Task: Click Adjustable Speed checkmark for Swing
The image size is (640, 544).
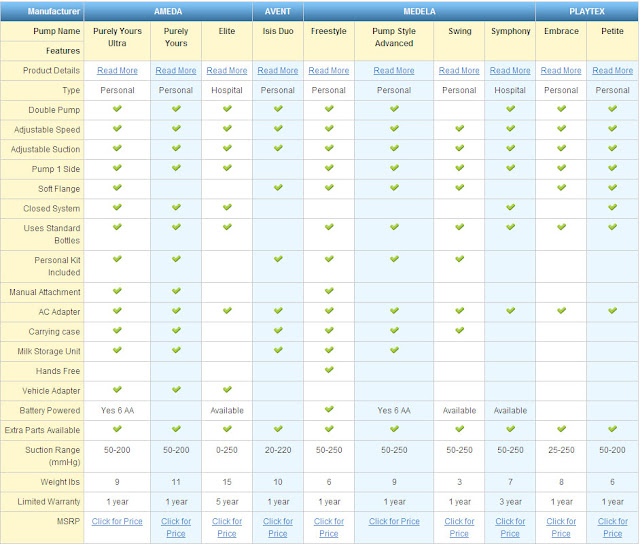Action: tap(459, 129)
